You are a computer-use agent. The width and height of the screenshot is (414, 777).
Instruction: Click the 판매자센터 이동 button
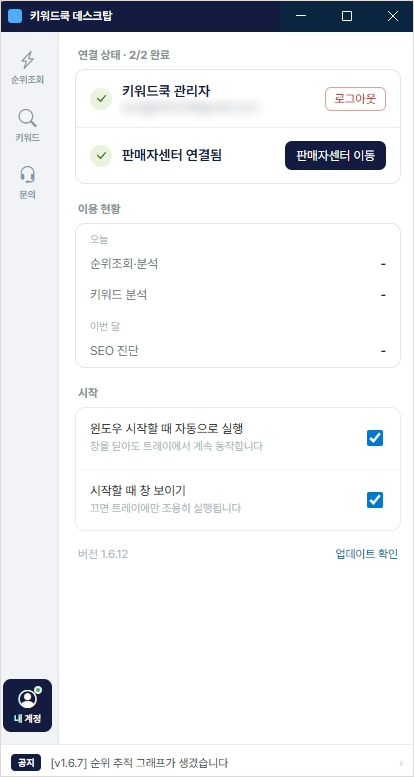(x=335, y=156)
